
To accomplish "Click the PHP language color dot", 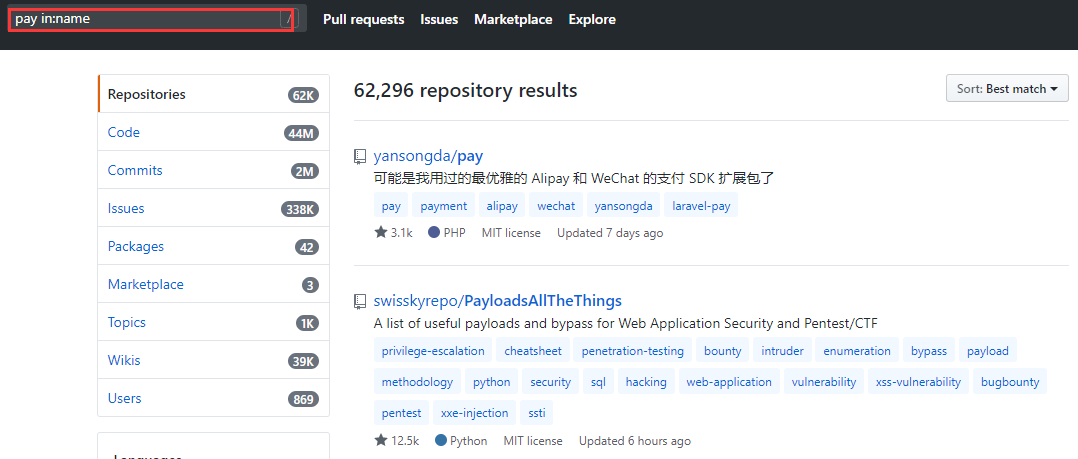I will click(x=434, y=232).
